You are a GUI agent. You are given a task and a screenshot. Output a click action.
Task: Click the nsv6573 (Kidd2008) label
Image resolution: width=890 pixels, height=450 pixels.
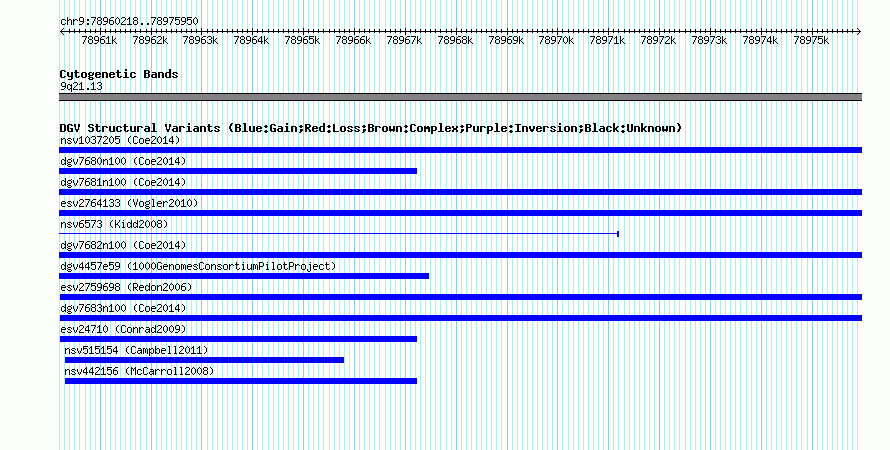pyautogui.click(x=114, y=224)
